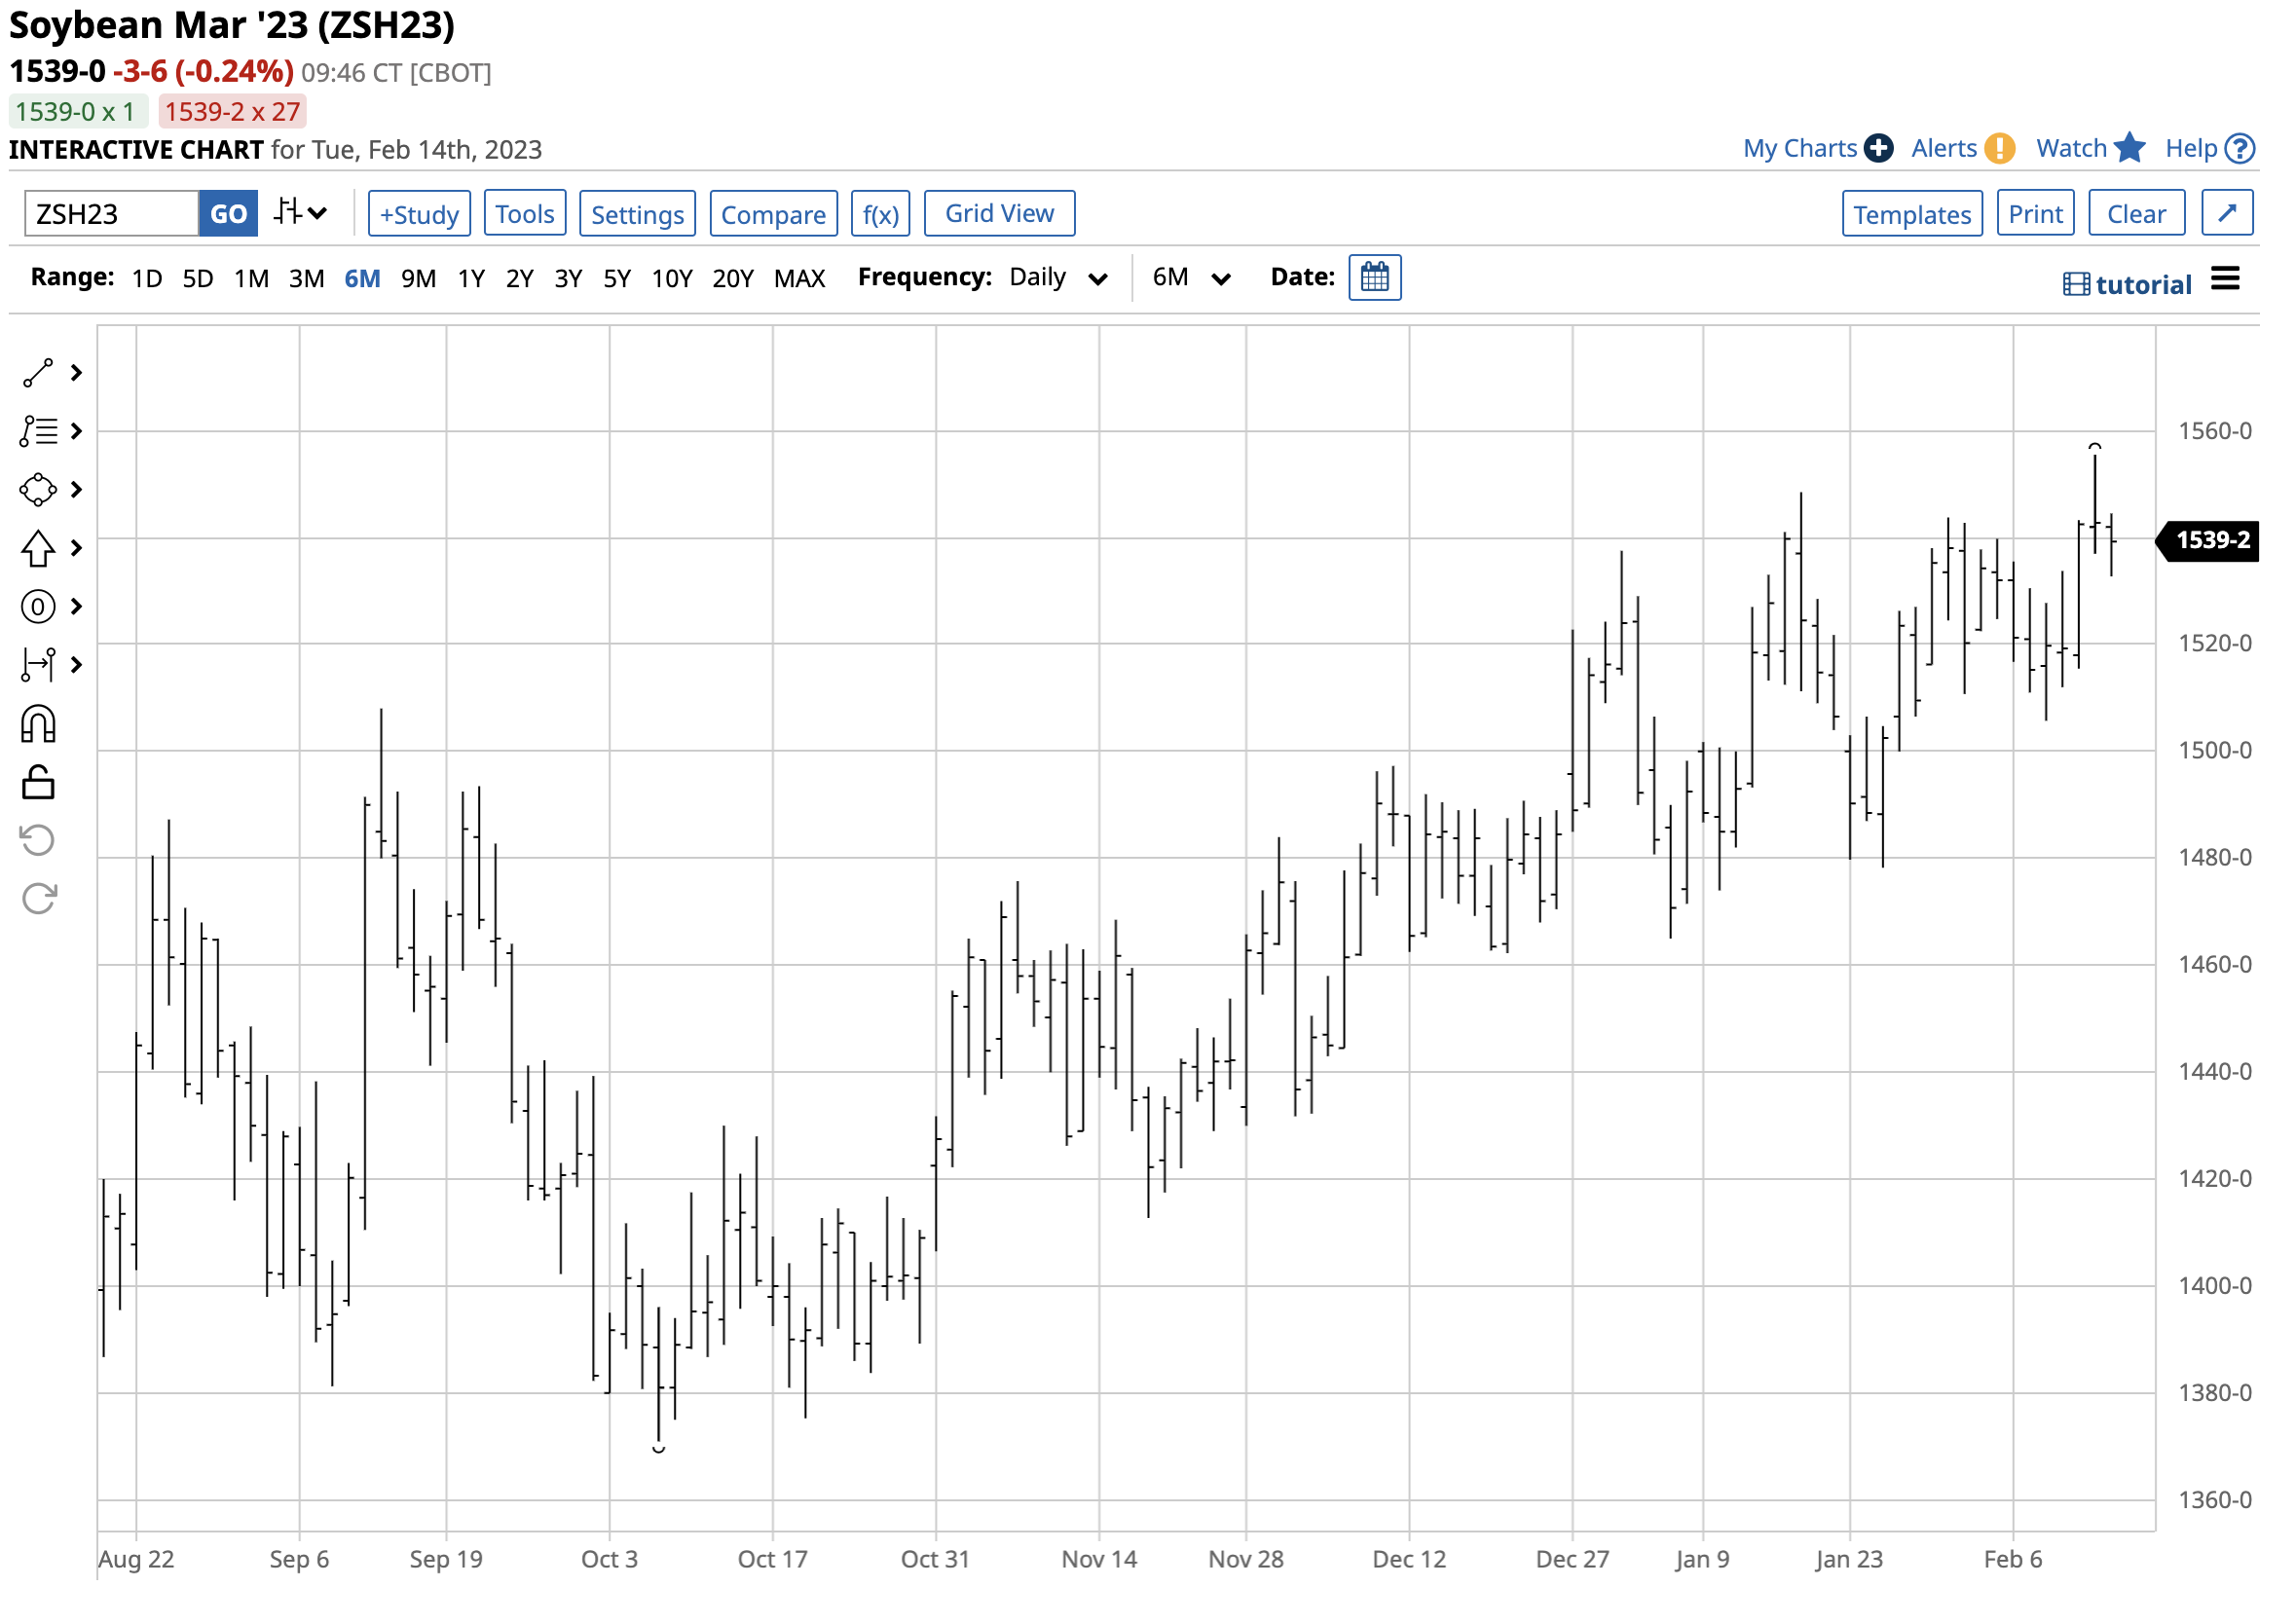This screenshot has height=1624, width=2296.
Task: Select the up arrow marker tool
Action: pyautogui.click(x=38, y=548)
